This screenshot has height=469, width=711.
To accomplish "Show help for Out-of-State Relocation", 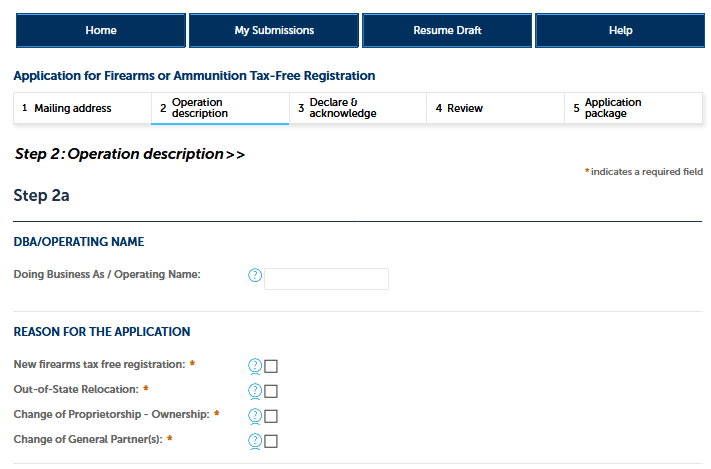I will click(254, 391).
